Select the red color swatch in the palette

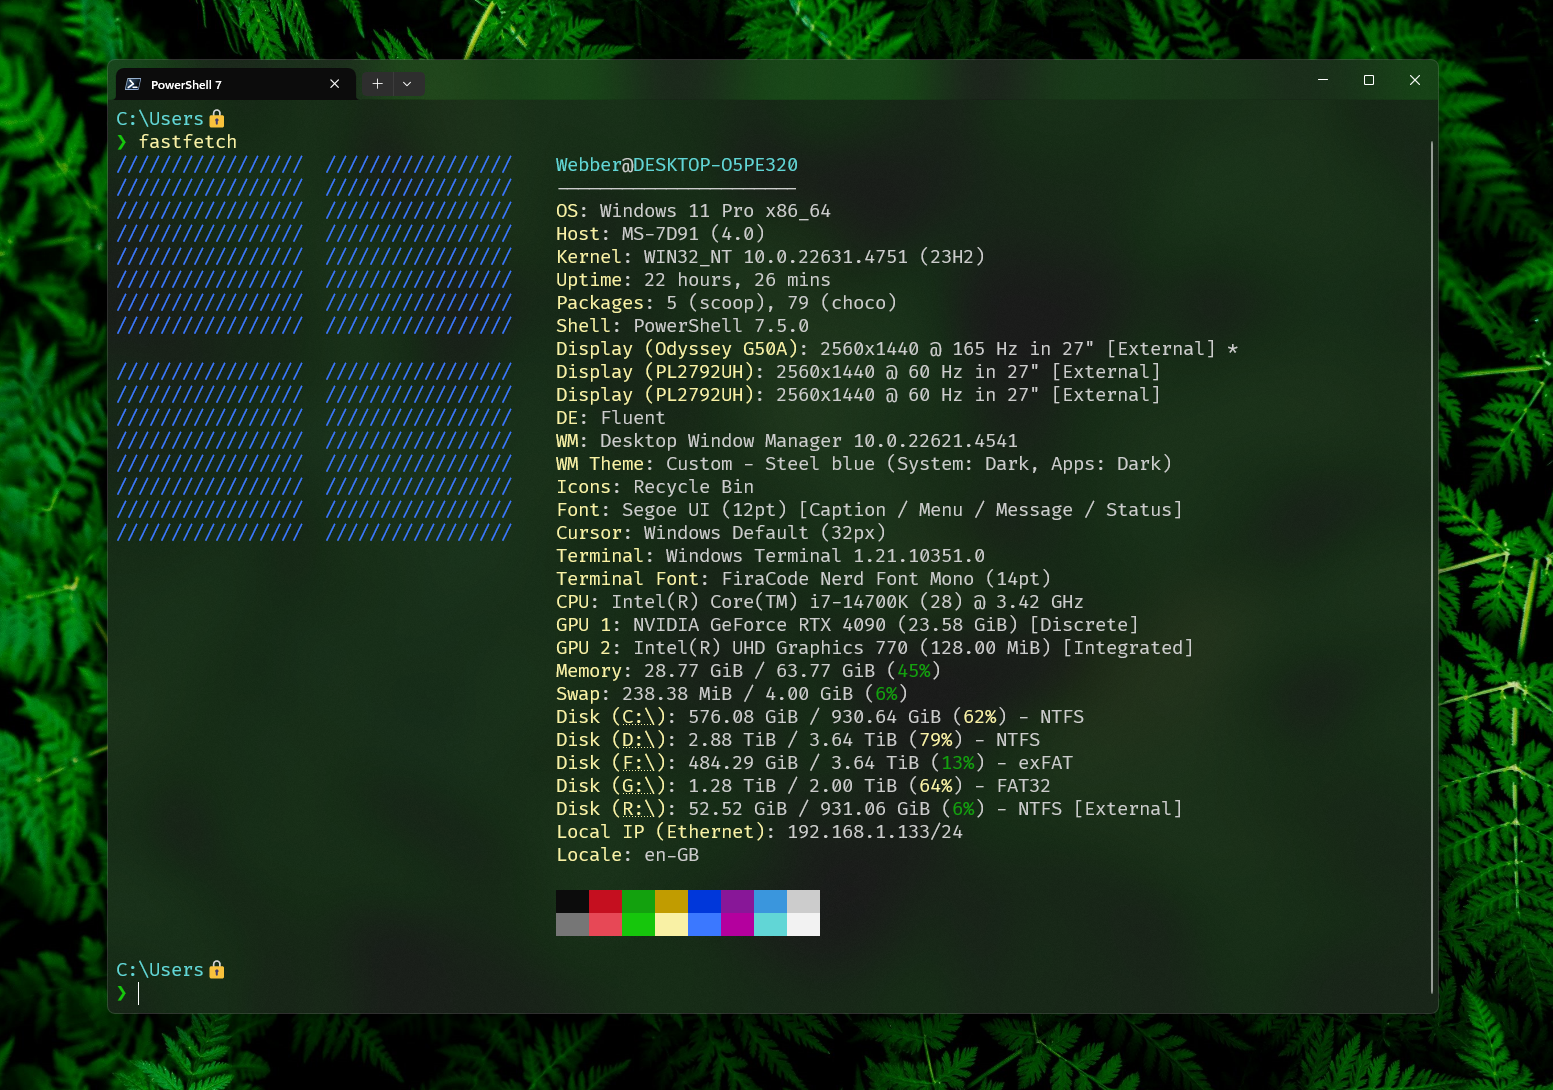tap(604, 899)
